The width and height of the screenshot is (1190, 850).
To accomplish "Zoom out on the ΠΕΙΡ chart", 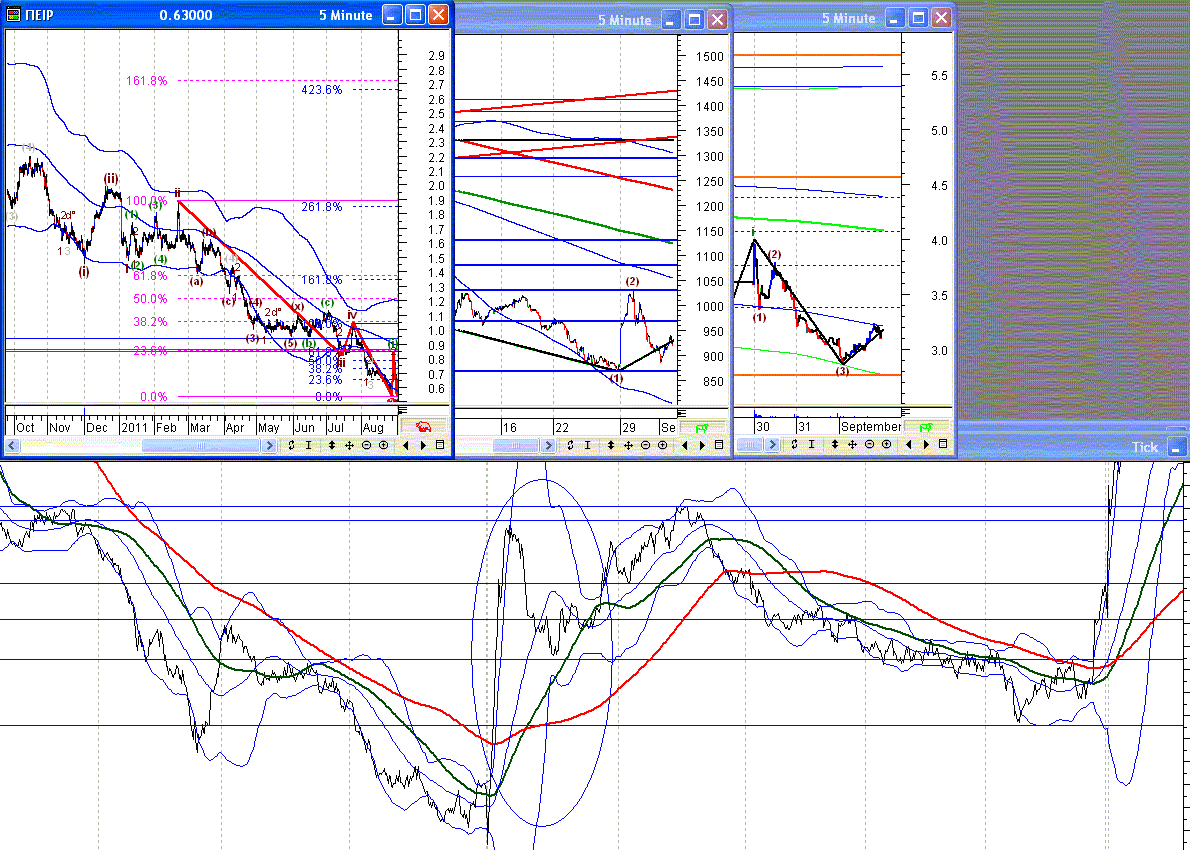I will click(367, 445).
